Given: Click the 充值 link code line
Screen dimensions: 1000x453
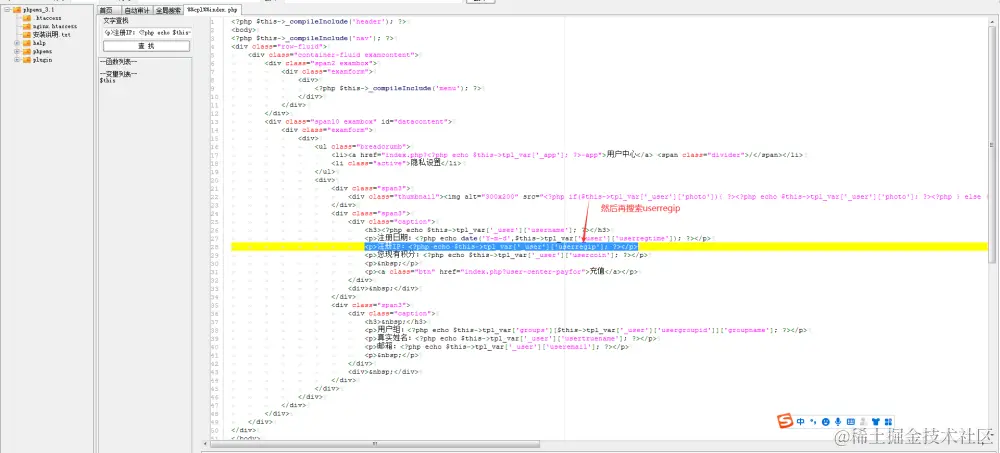Looking at the screenshot, I should [501, 271].
